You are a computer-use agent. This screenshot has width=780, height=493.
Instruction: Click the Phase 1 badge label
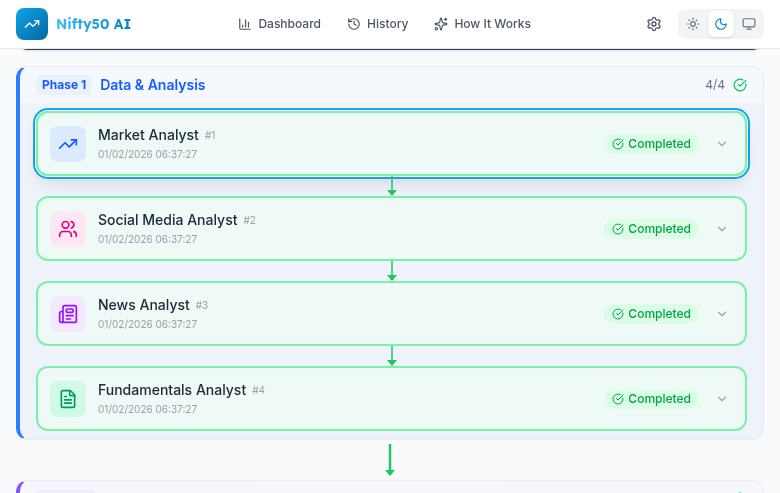64,85
